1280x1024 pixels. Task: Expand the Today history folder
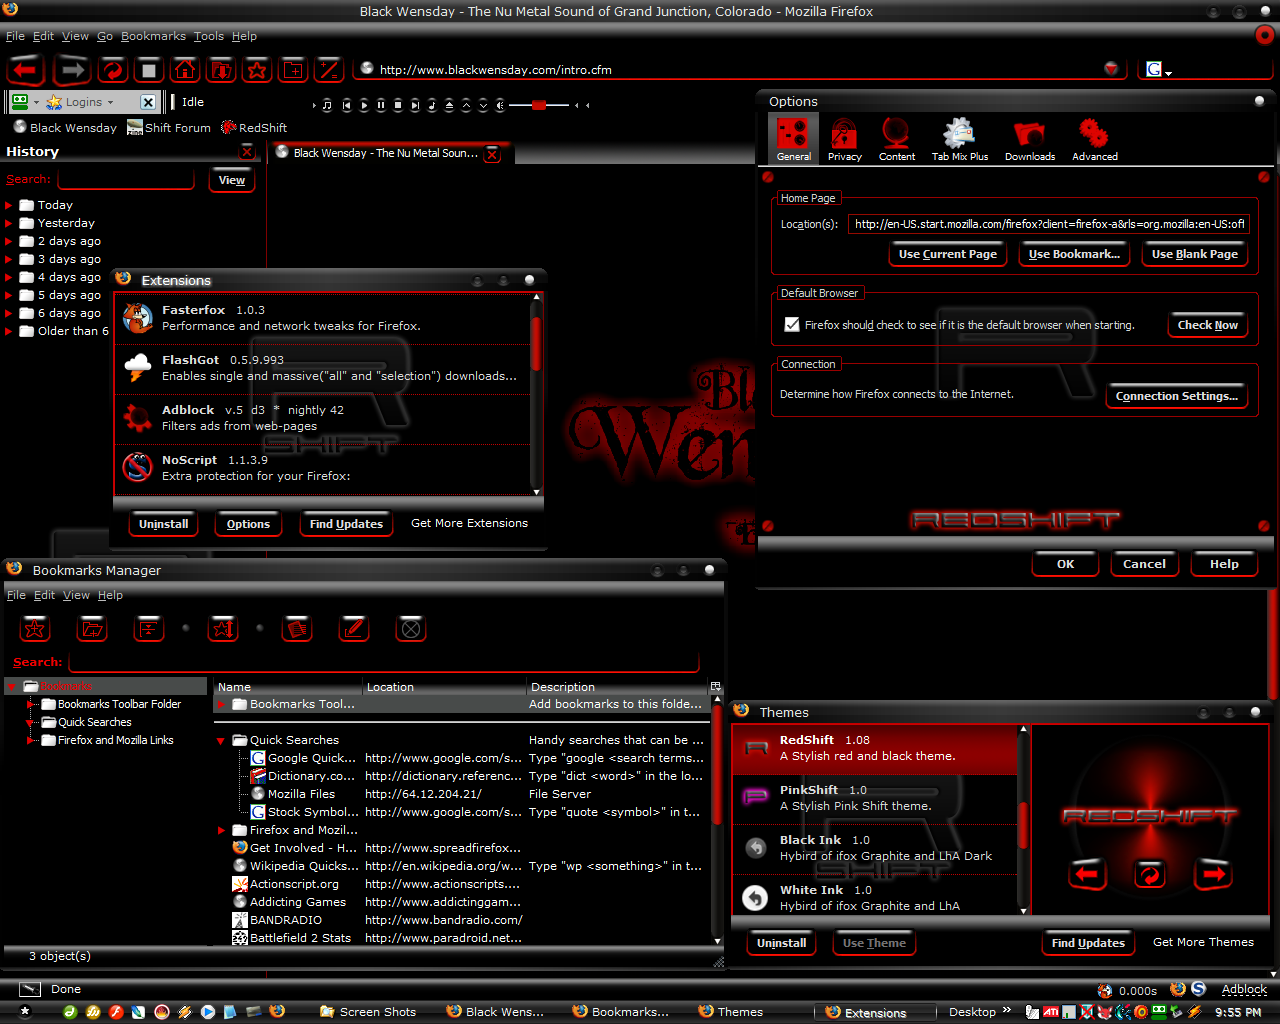(x=9, y=206)
